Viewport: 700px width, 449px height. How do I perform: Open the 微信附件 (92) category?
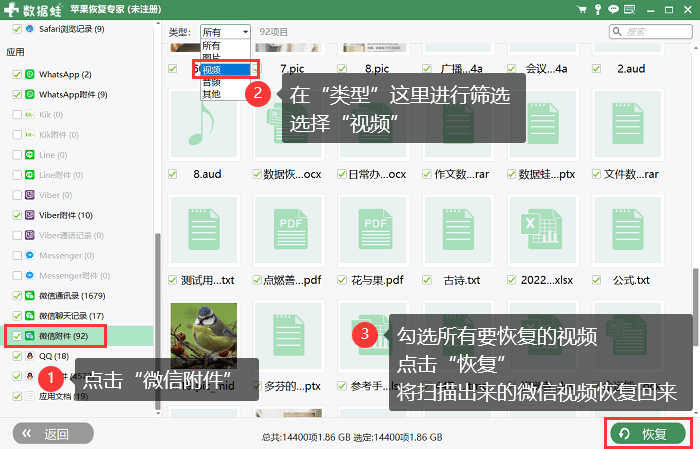coord(78,336)
